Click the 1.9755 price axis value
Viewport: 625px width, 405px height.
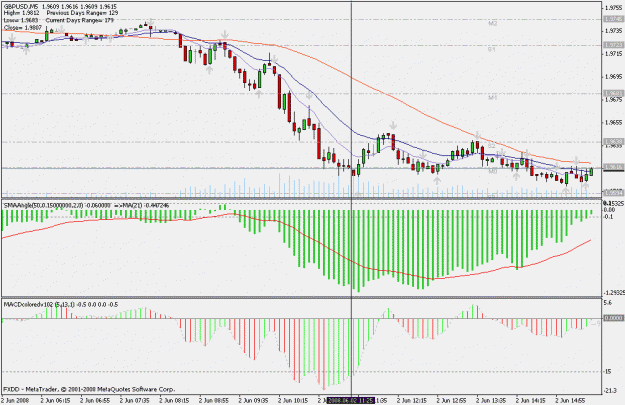(x=613, y=8)
